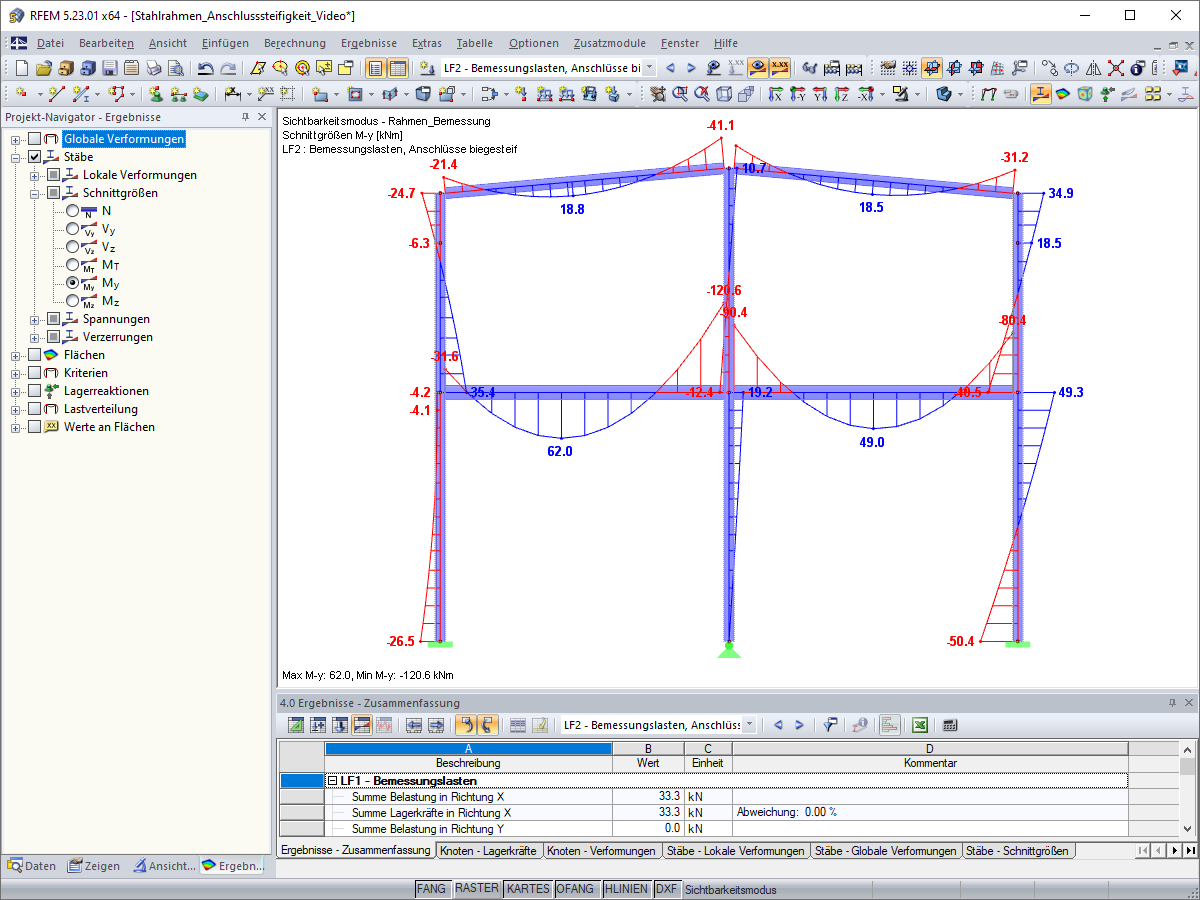Open load case dropdown in results panel
This screenshot has height=900, width=1200.
(750, 725)
